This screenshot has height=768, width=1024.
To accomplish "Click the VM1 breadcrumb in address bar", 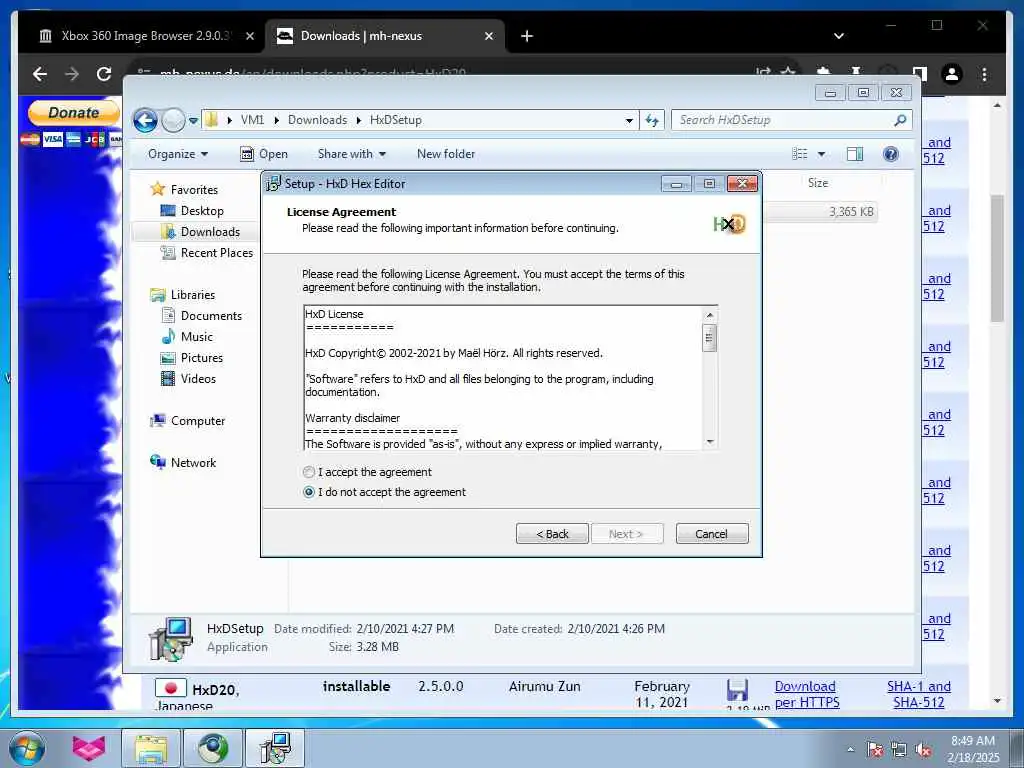I will click(252, 120).
